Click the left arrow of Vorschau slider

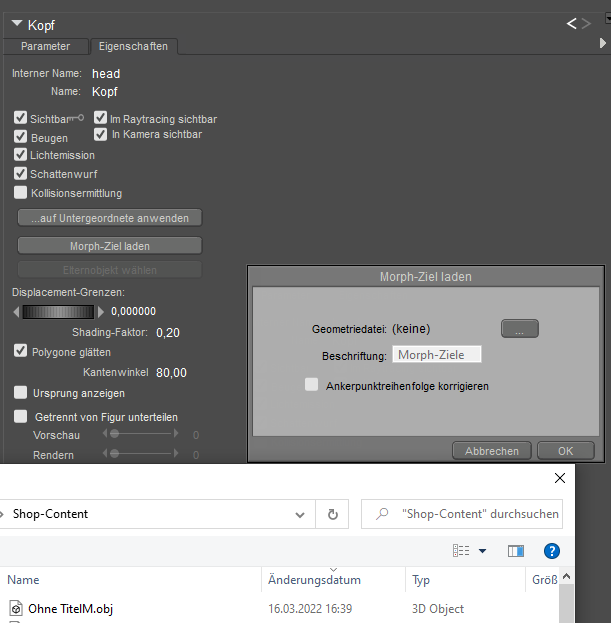coord(105,433)
